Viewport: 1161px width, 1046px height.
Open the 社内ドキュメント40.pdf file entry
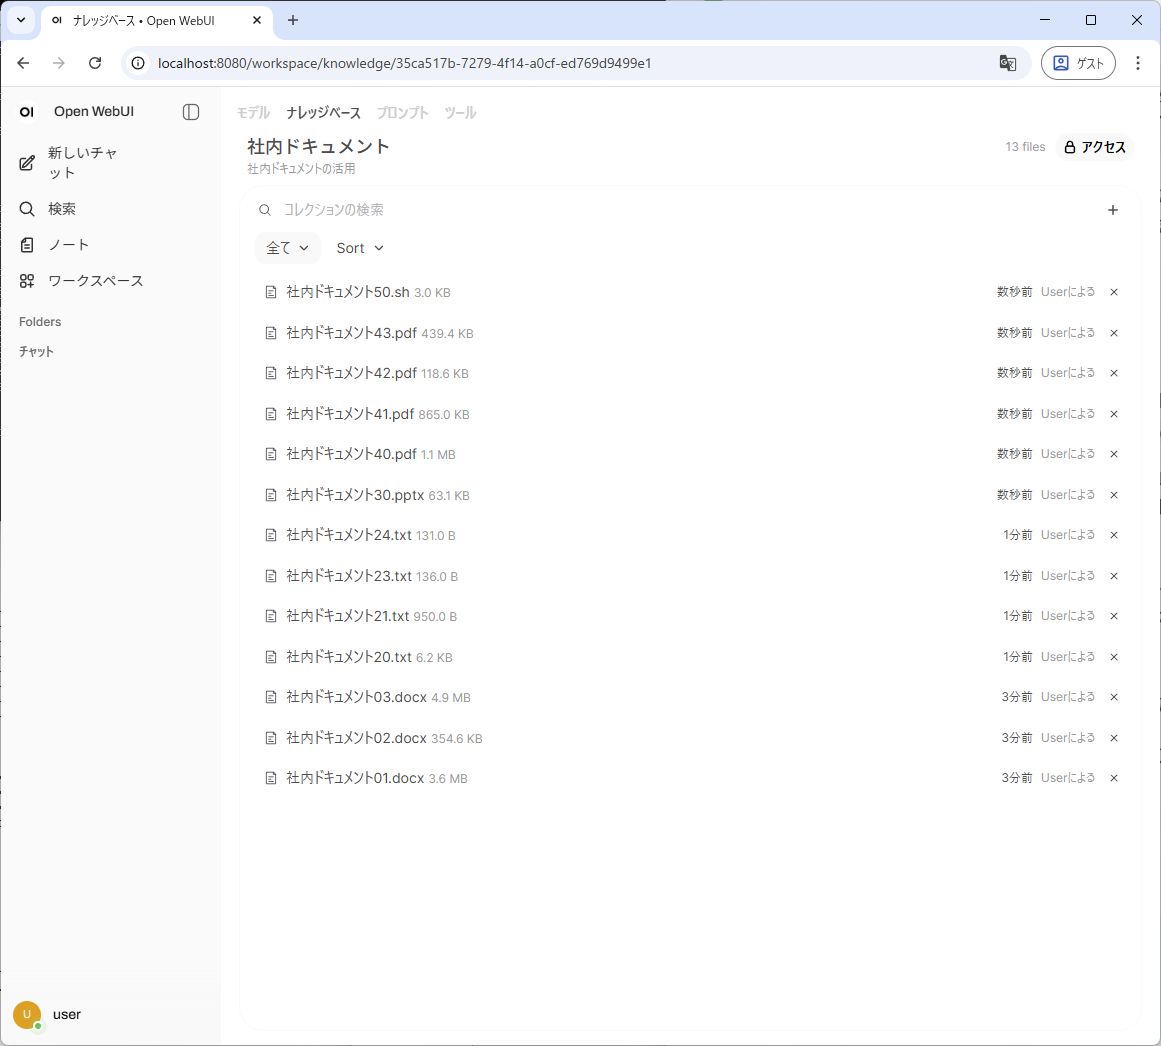coord(351,454)
